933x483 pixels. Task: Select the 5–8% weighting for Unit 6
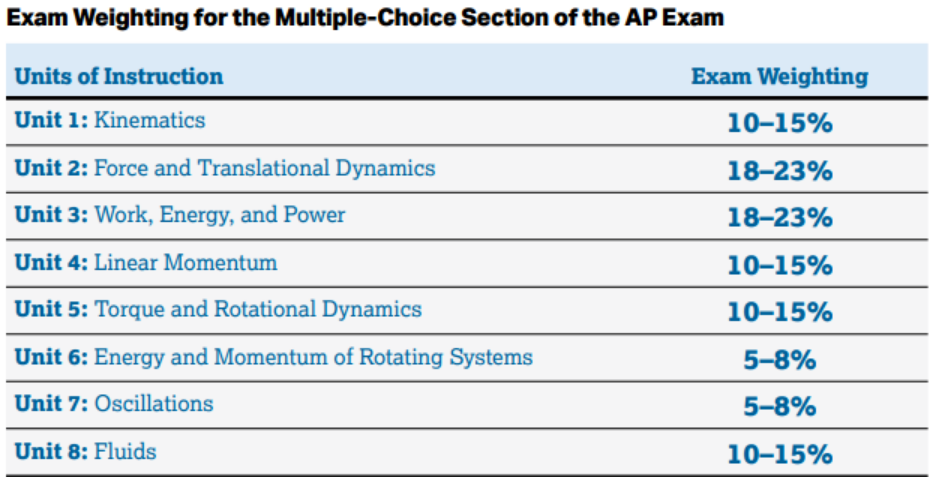coord(779,360)
